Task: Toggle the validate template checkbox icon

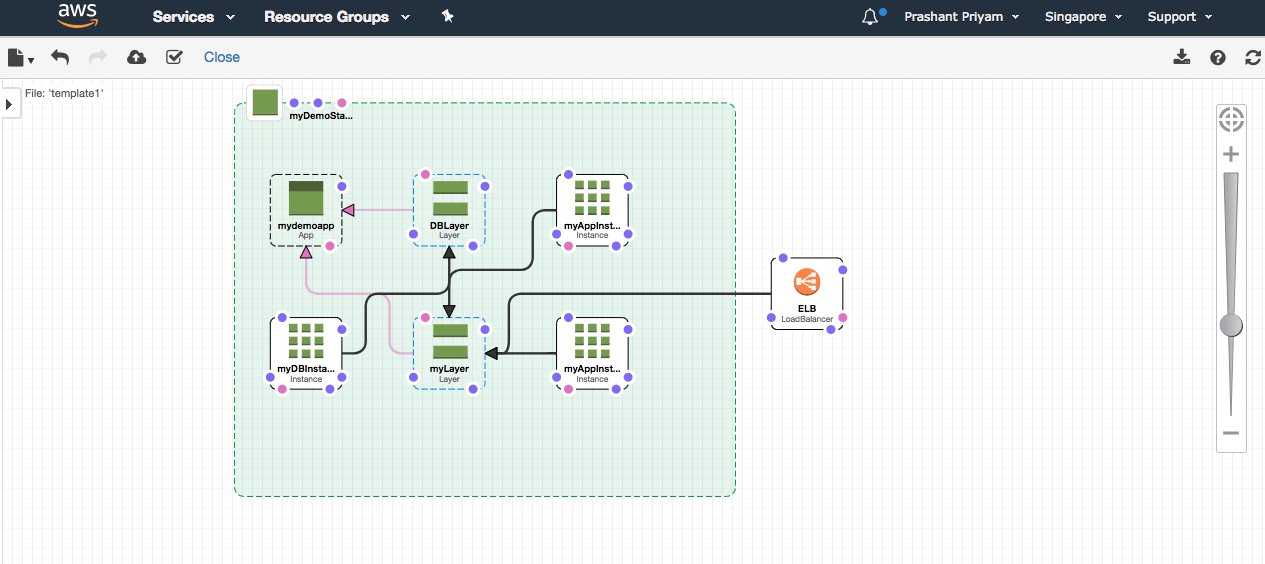Action: click(x=174, y=57)
